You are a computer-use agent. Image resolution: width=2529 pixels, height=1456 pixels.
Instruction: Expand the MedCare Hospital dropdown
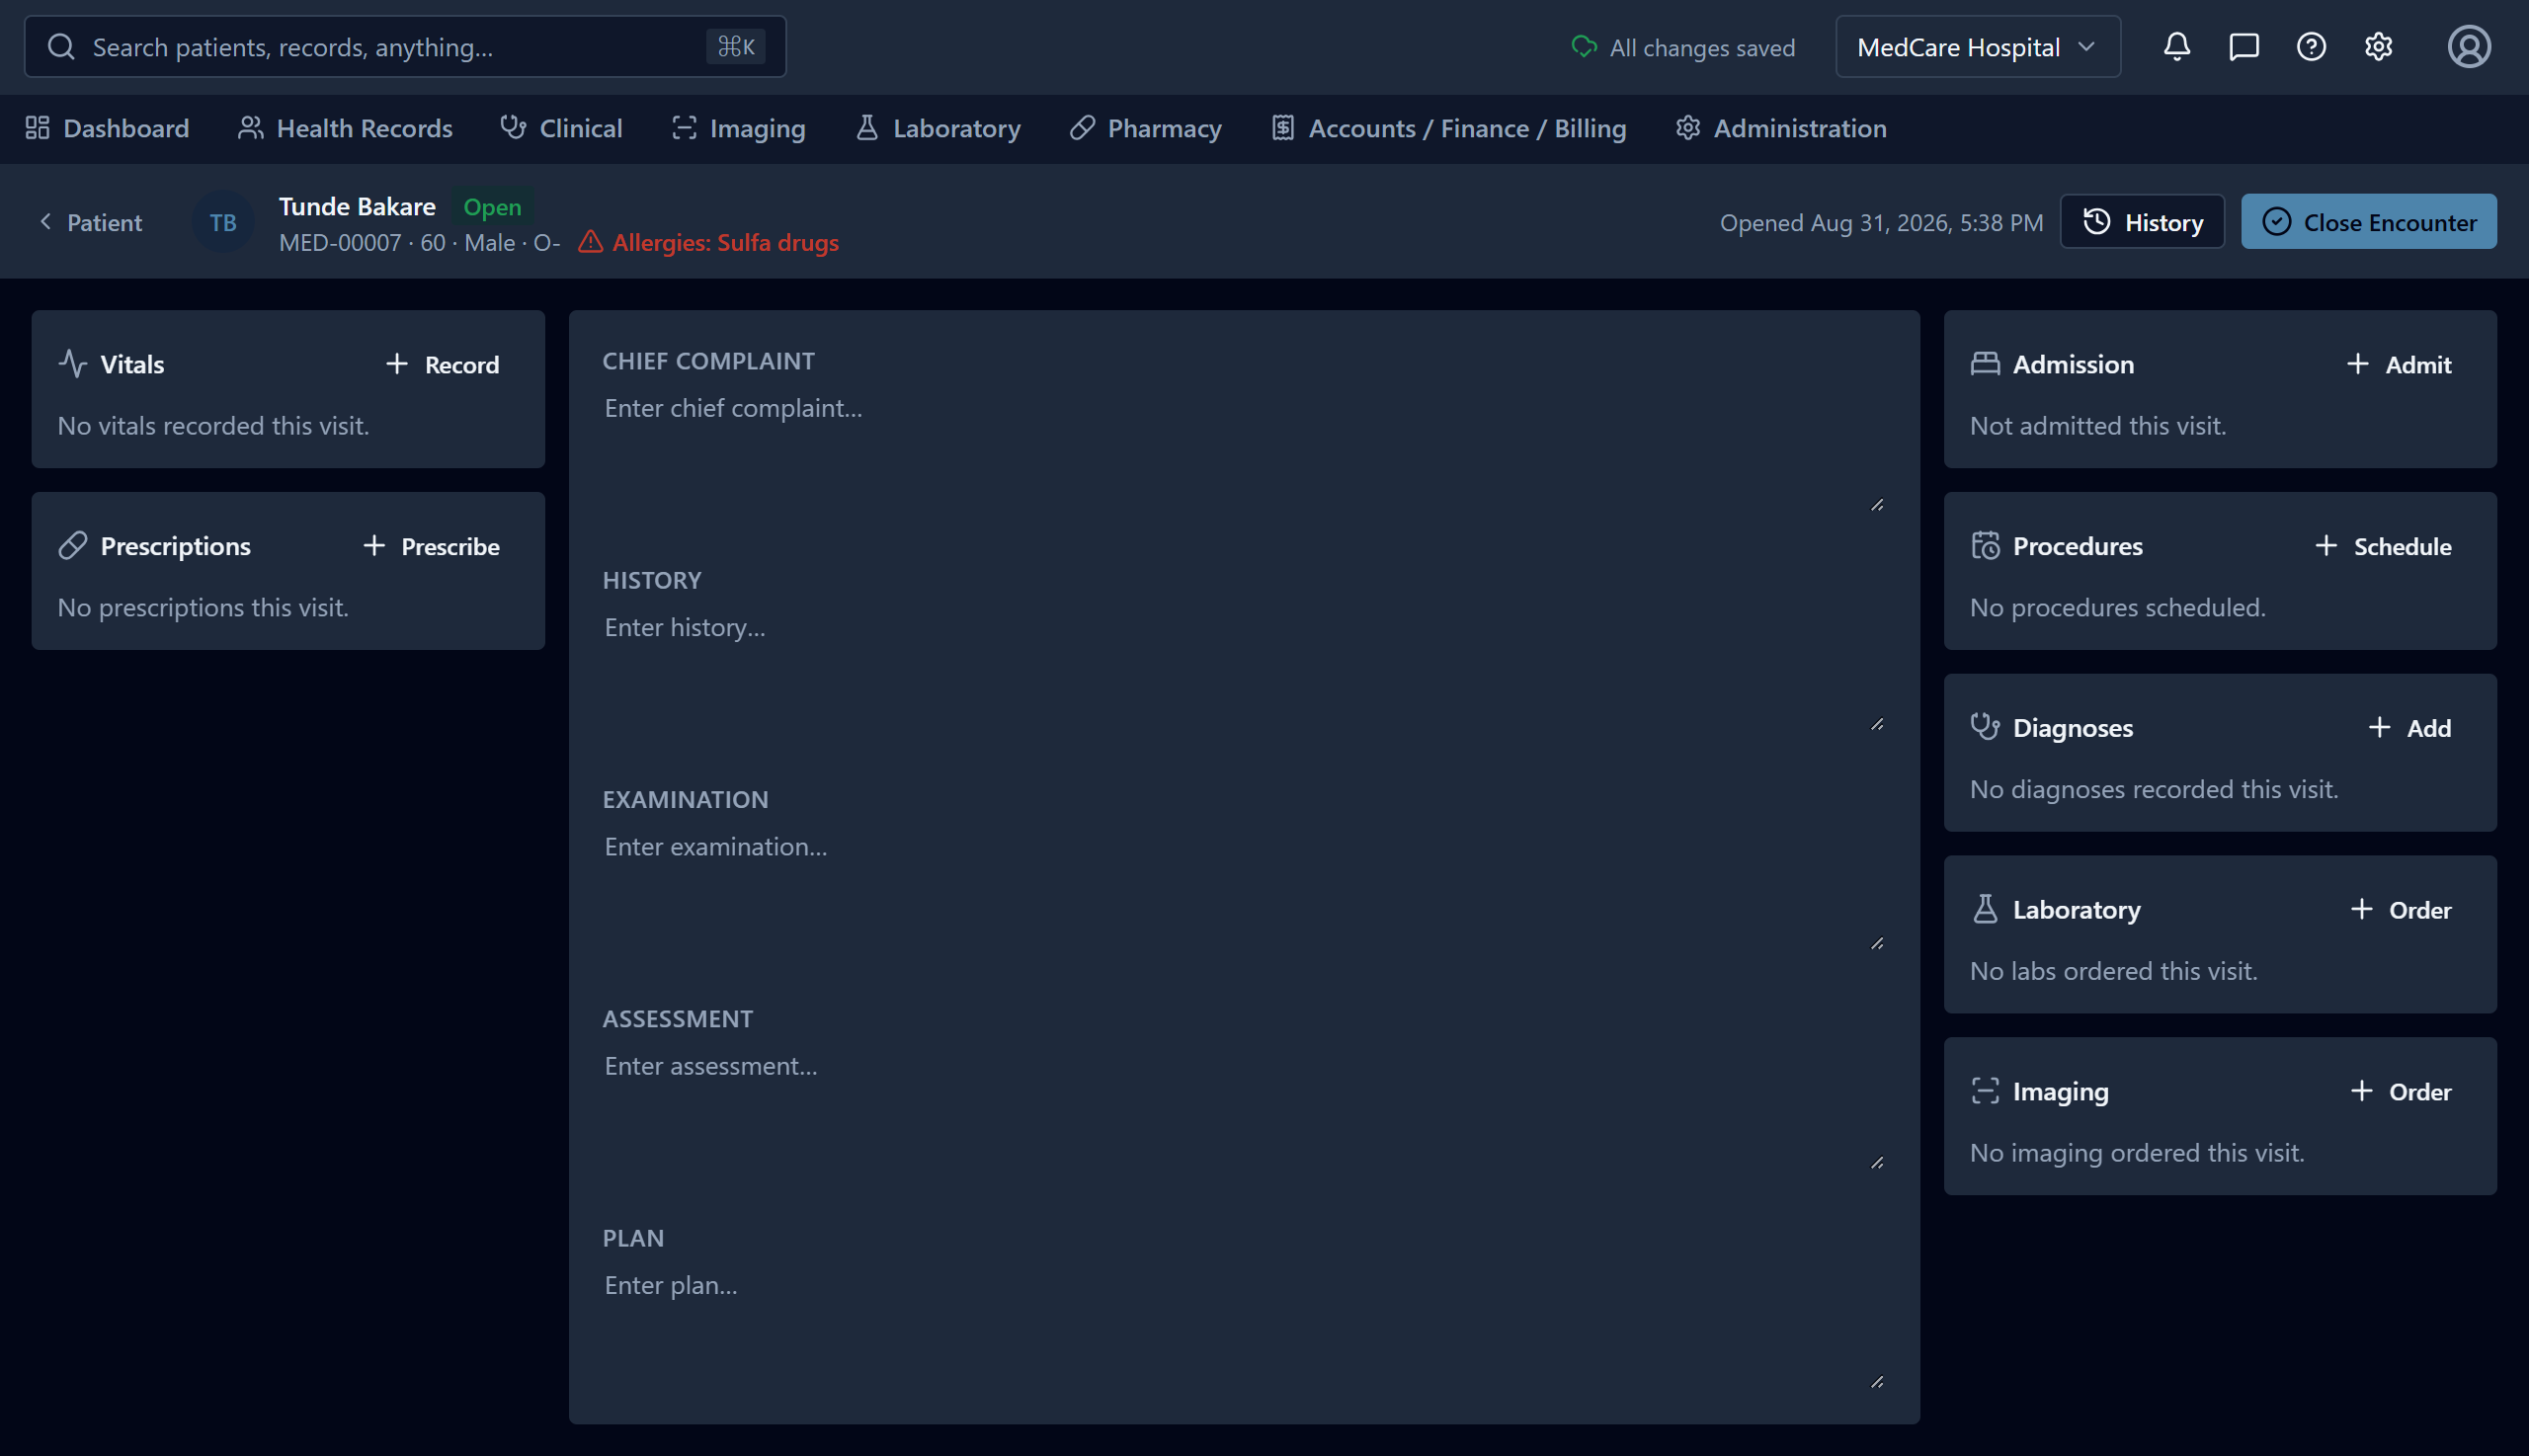coord(1977,47)
